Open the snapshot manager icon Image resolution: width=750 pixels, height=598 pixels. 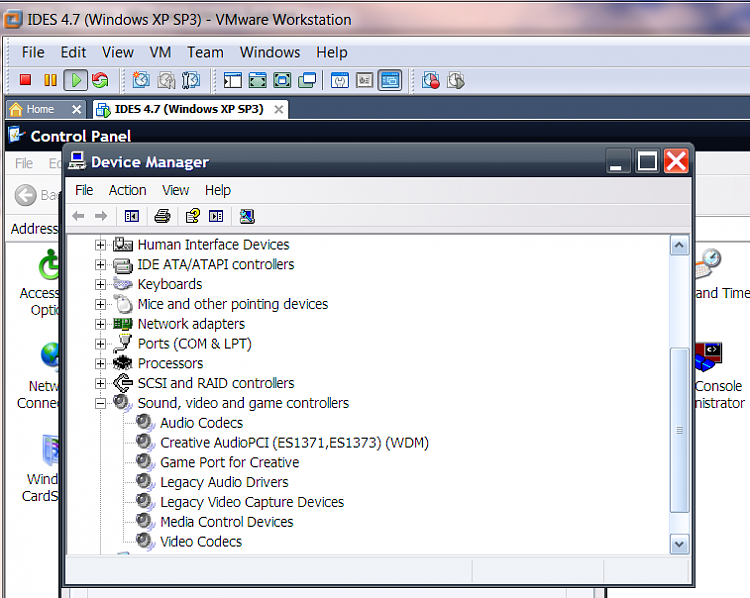191,80
